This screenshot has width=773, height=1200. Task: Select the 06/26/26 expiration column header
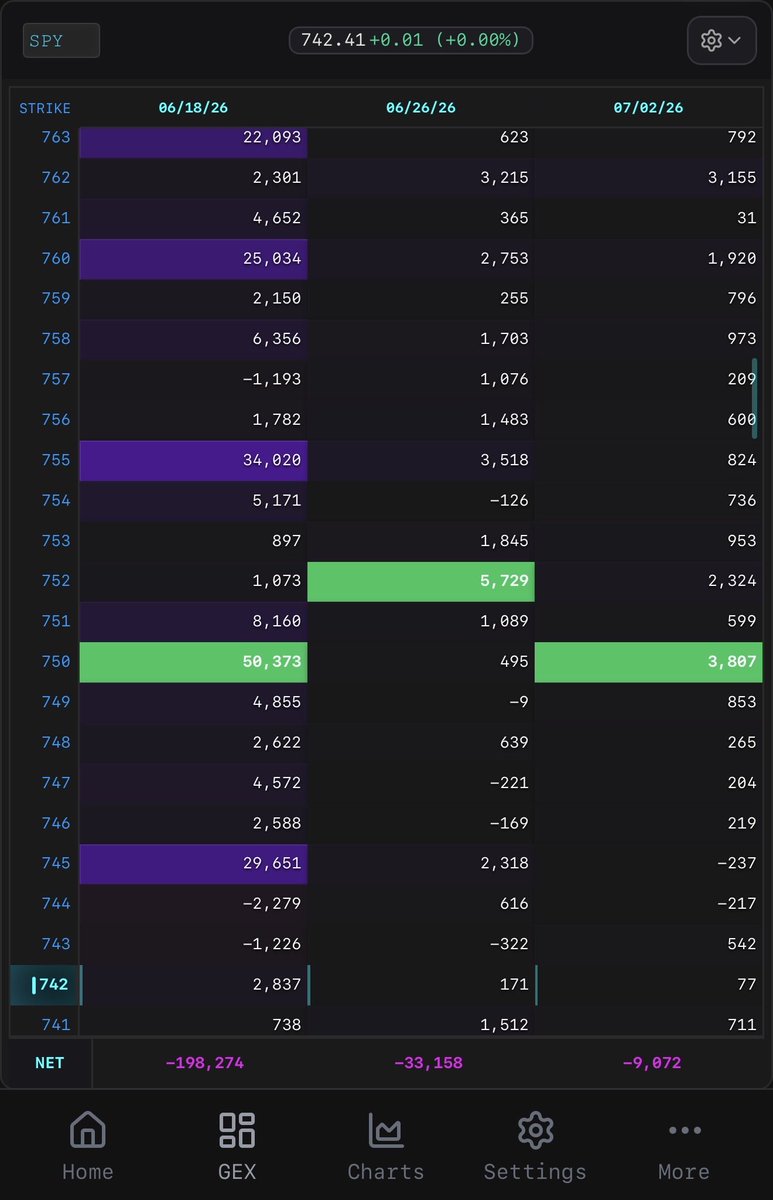(x=421, y=108)
